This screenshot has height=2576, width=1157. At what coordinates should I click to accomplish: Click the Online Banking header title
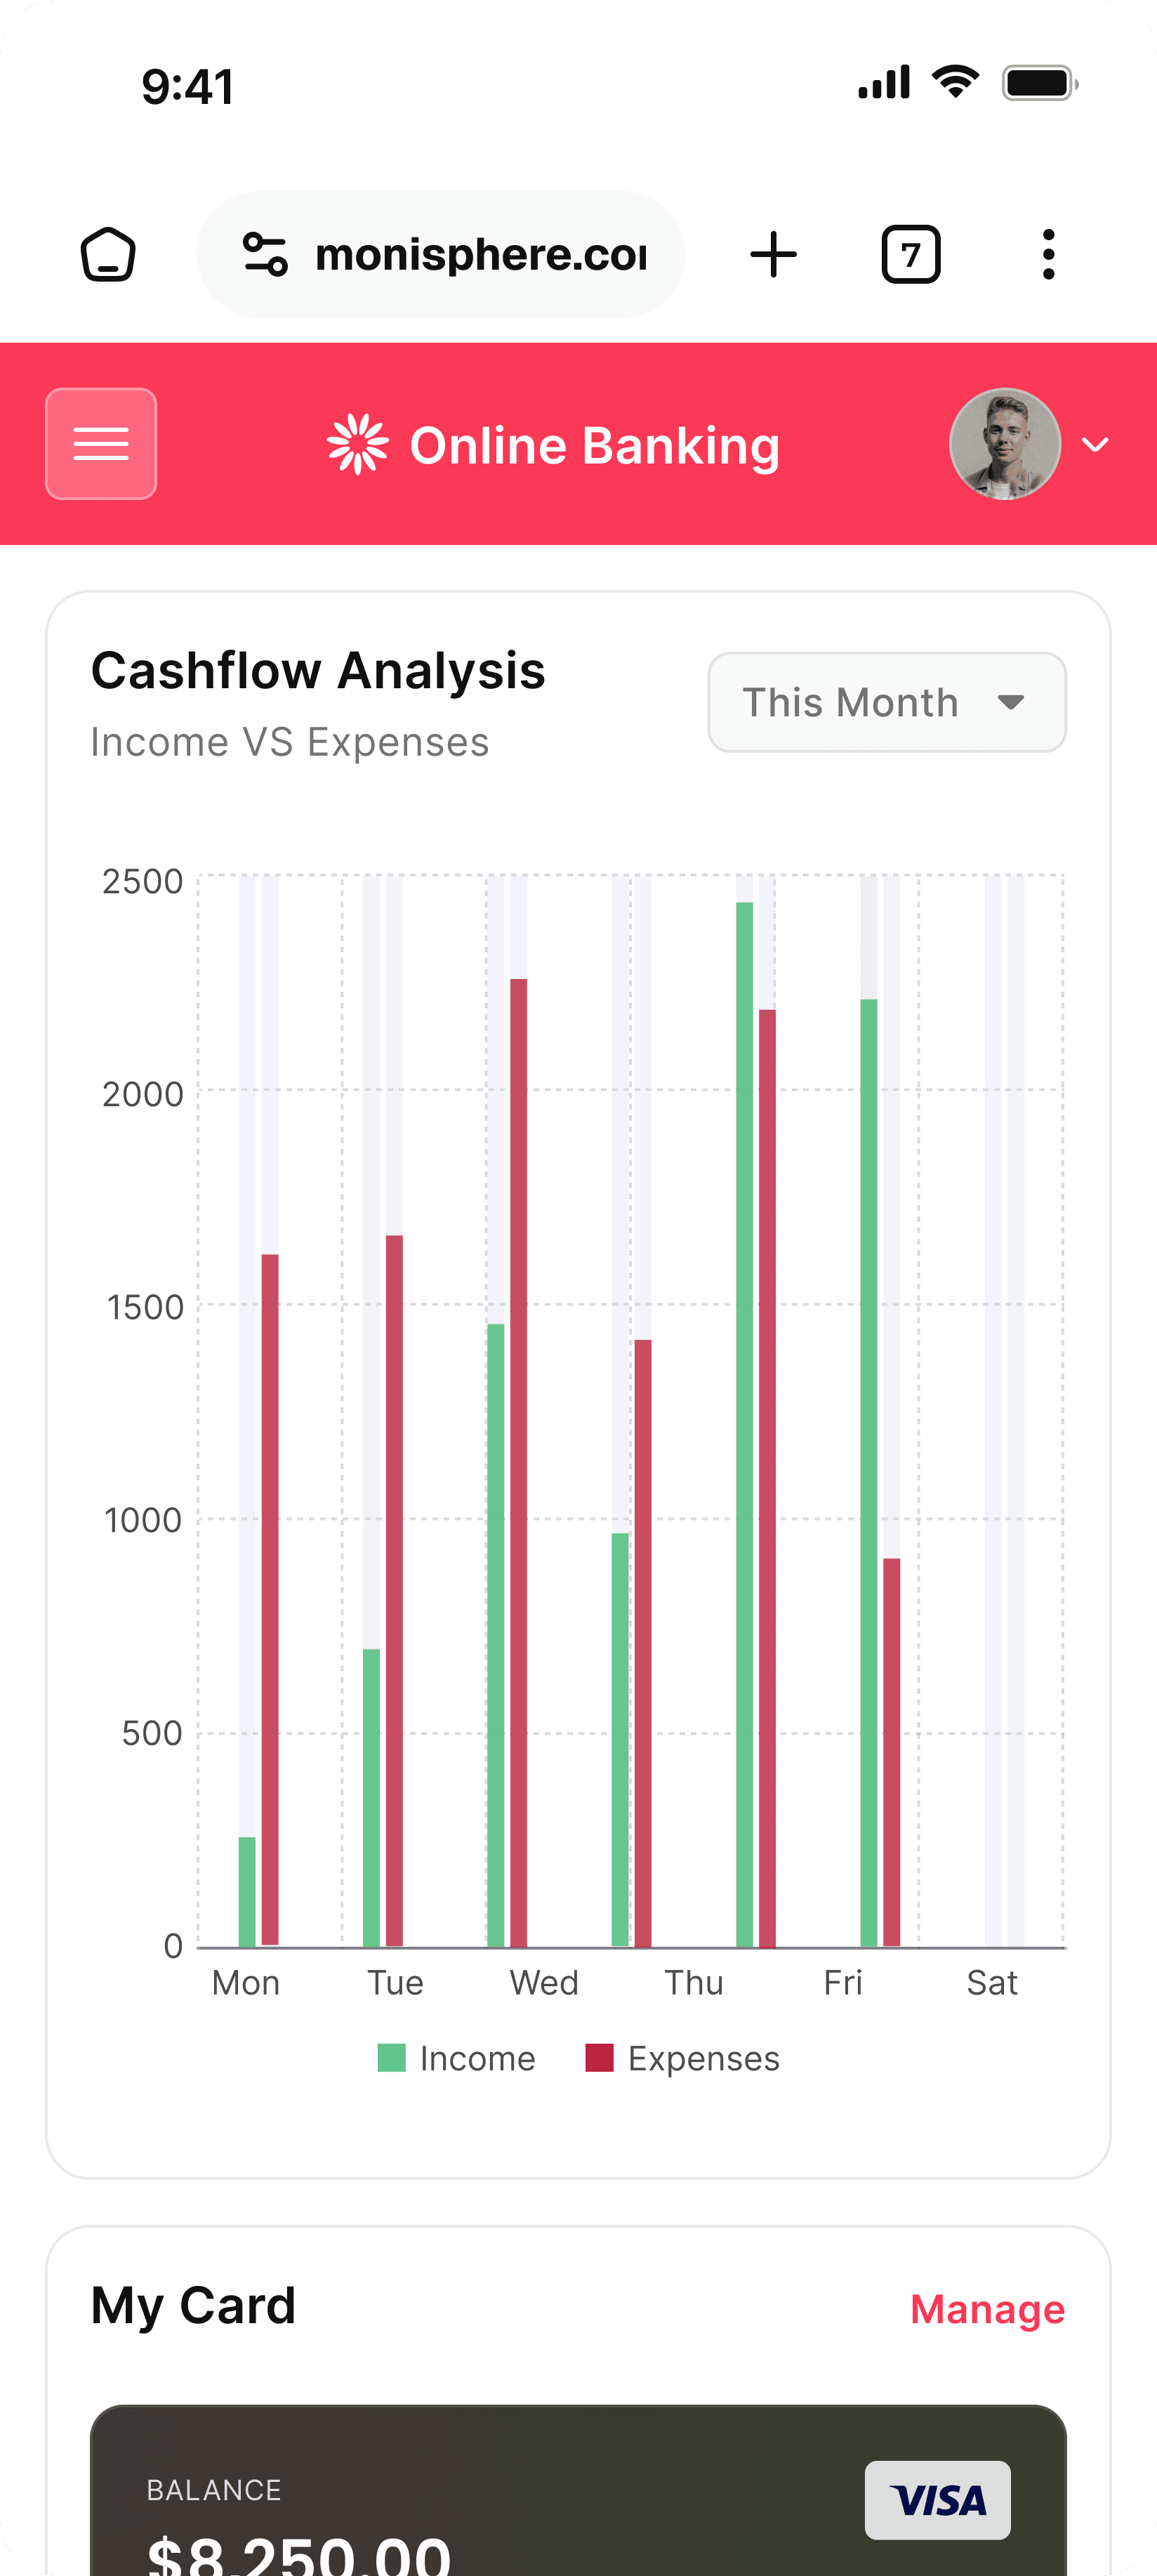coord(594,446)
